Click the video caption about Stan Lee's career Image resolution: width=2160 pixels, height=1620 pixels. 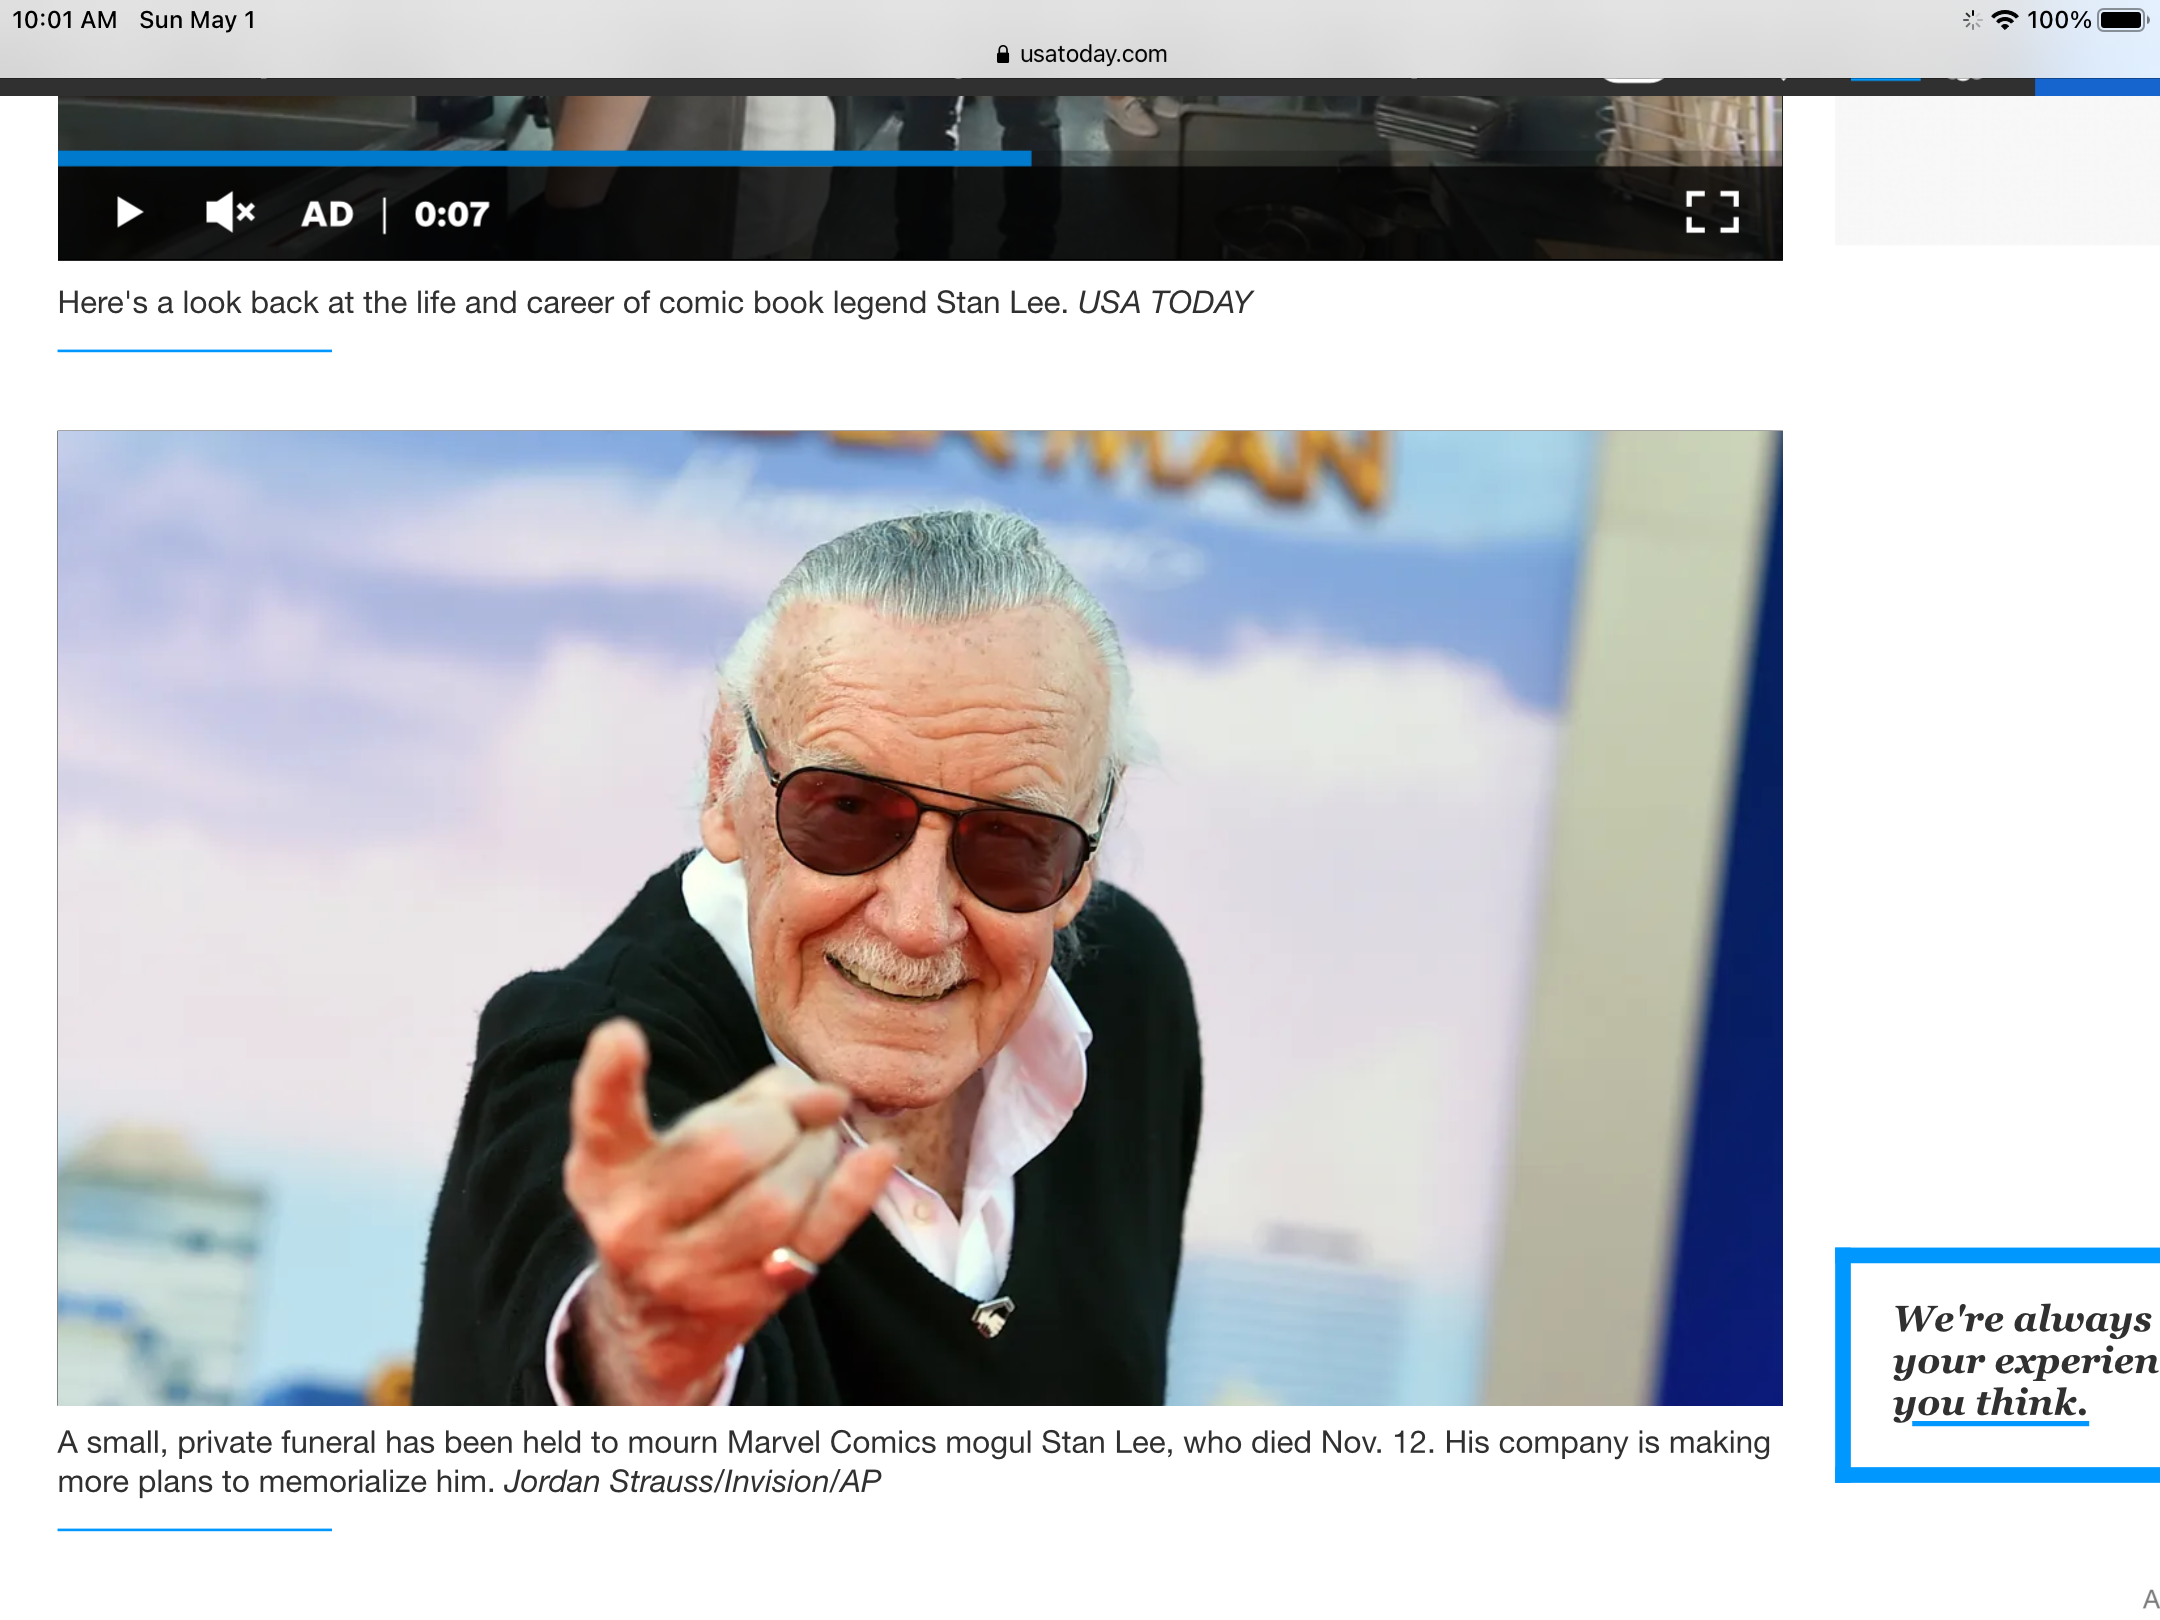click(x=654, y=302)
